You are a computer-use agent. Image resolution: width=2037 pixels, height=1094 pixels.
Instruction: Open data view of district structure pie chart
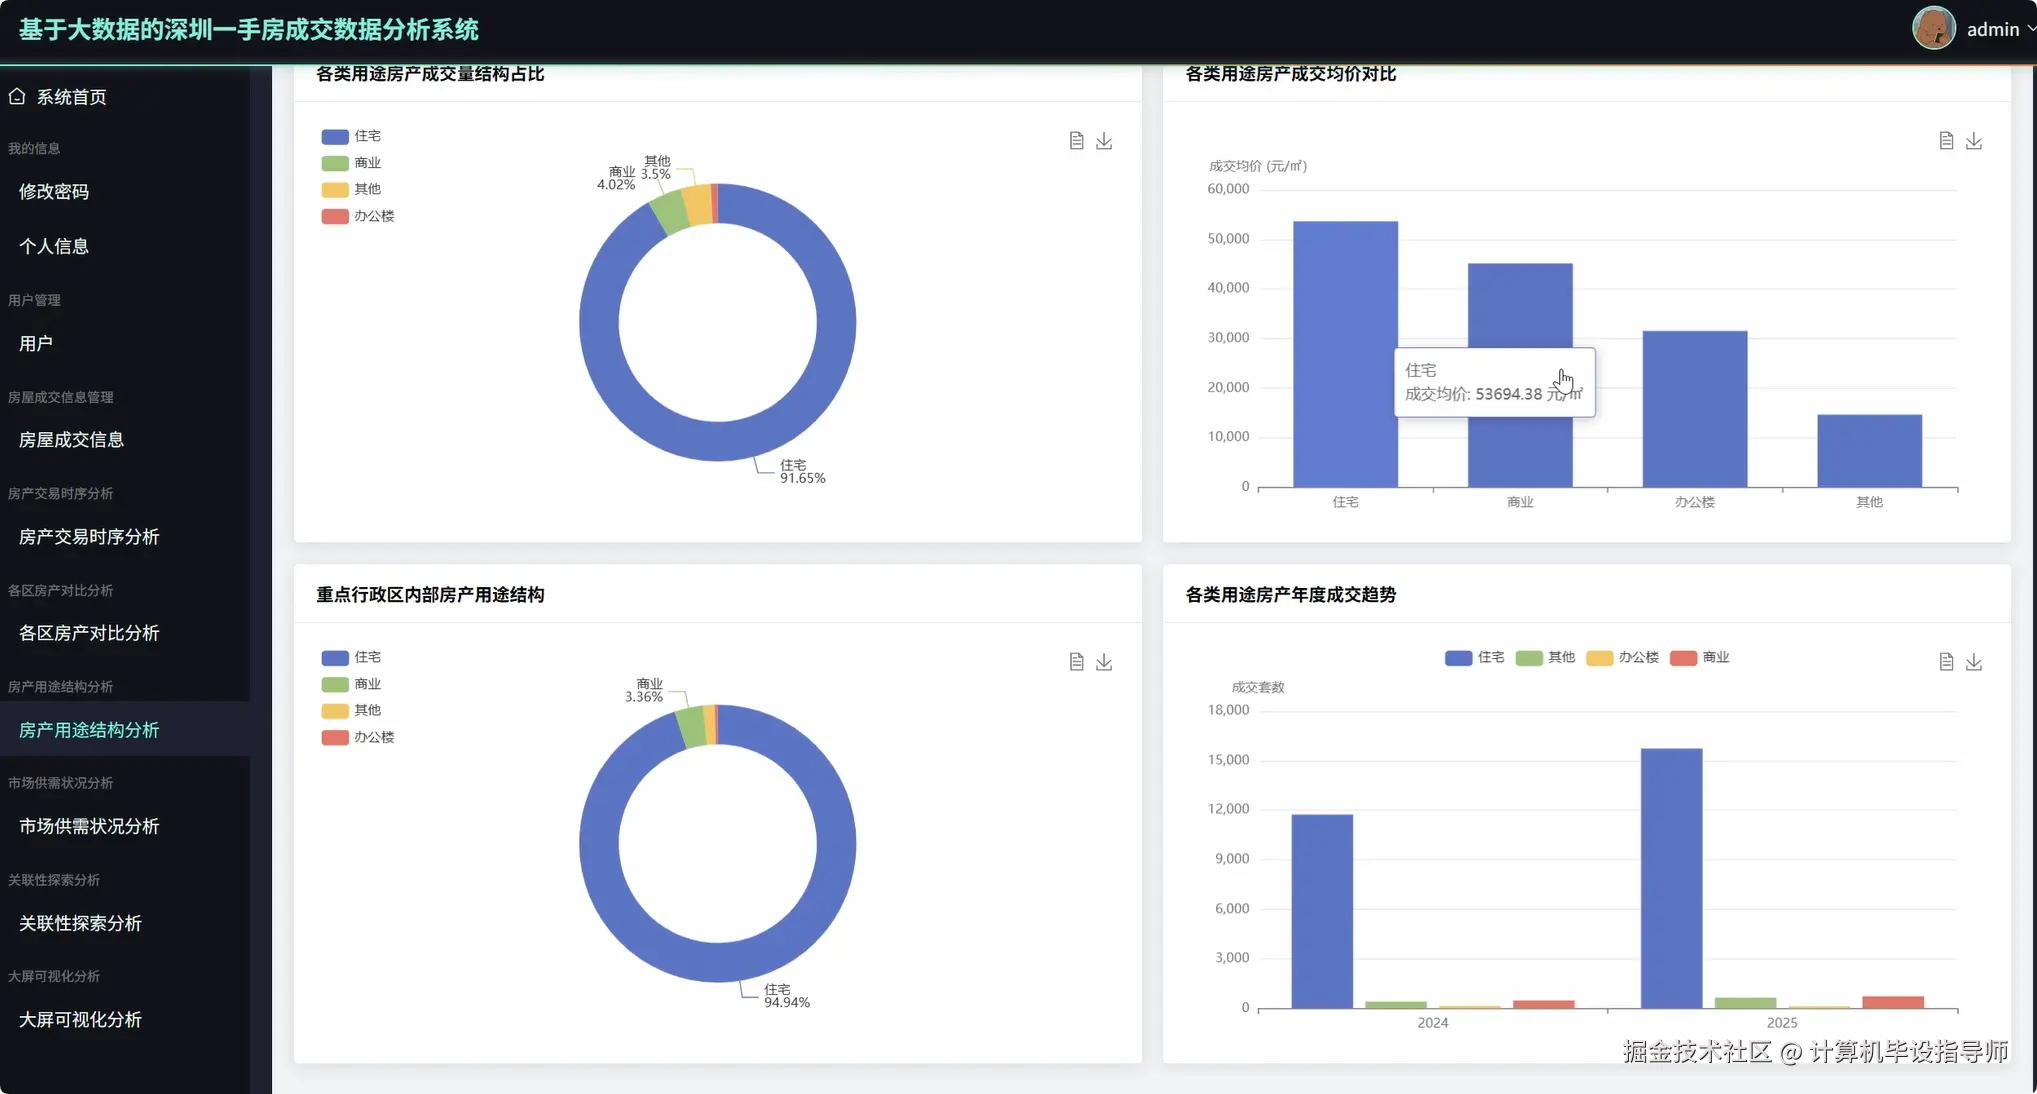coord(1076,662)
